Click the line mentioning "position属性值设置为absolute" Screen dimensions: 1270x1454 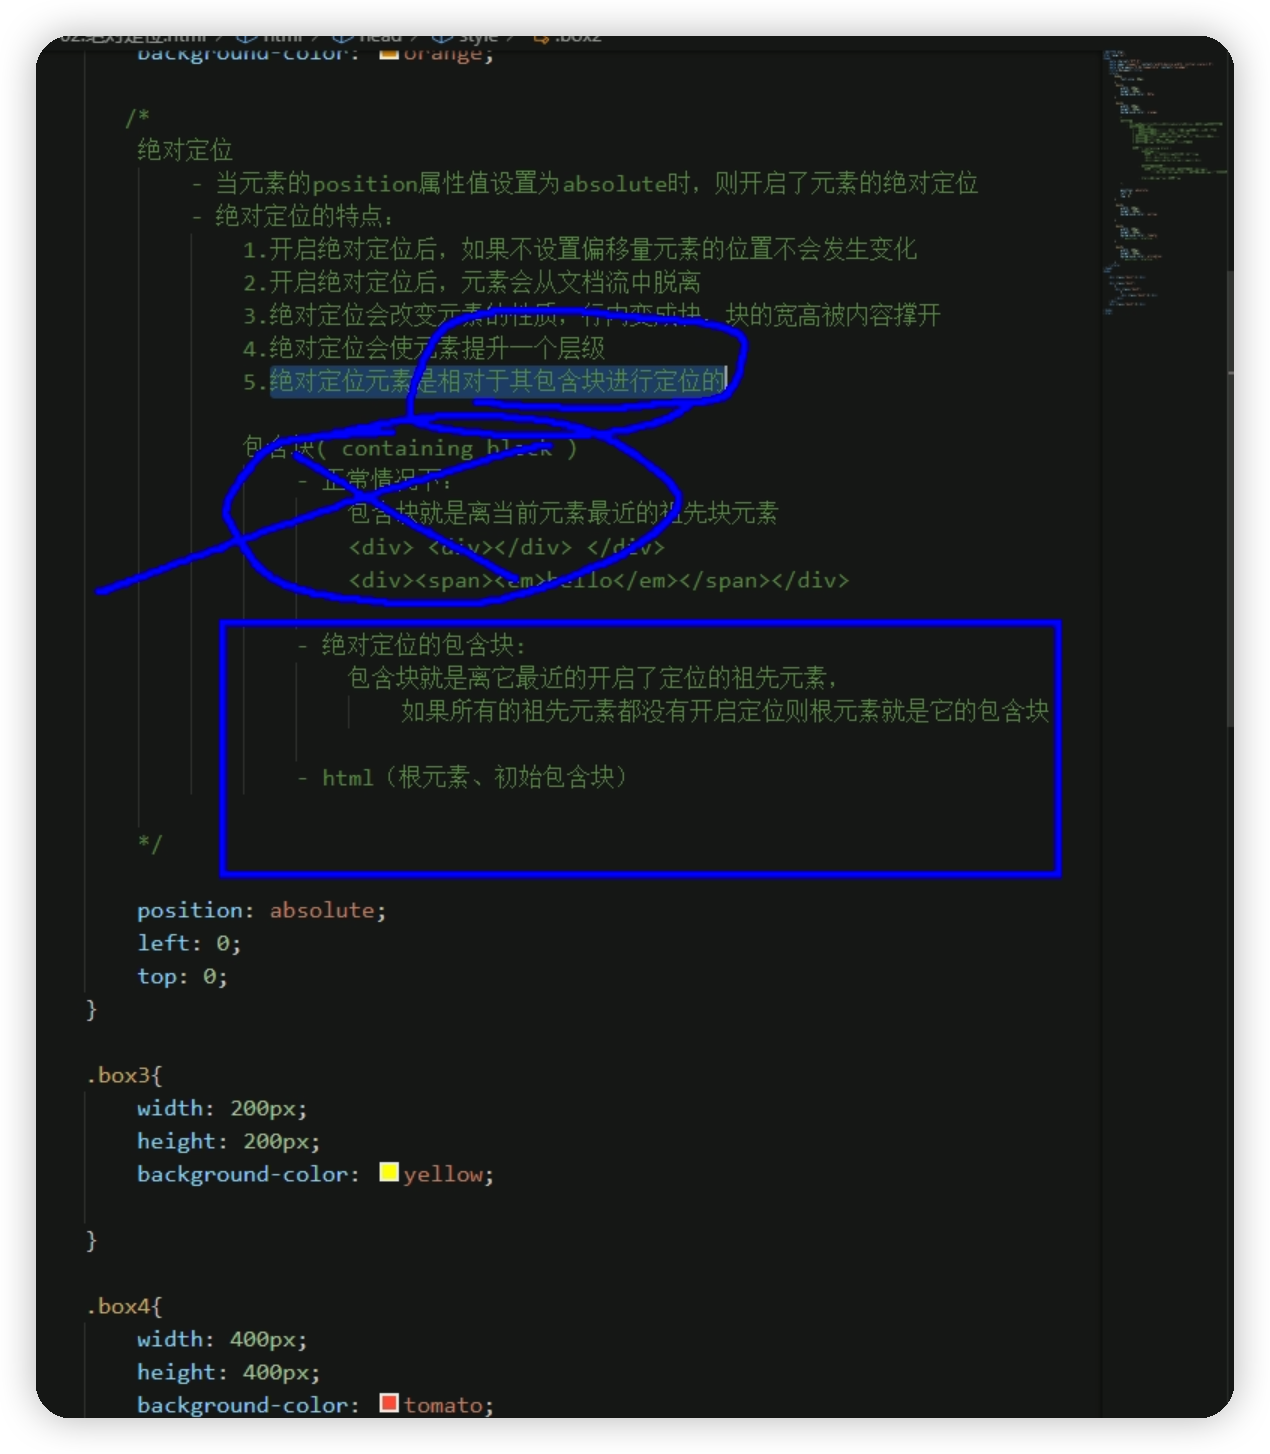585,183
